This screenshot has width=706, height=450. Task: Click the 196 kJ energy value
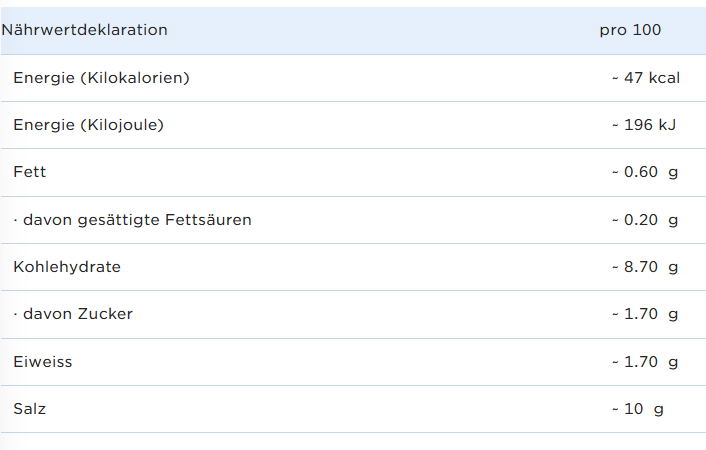(x=644, y=125)
